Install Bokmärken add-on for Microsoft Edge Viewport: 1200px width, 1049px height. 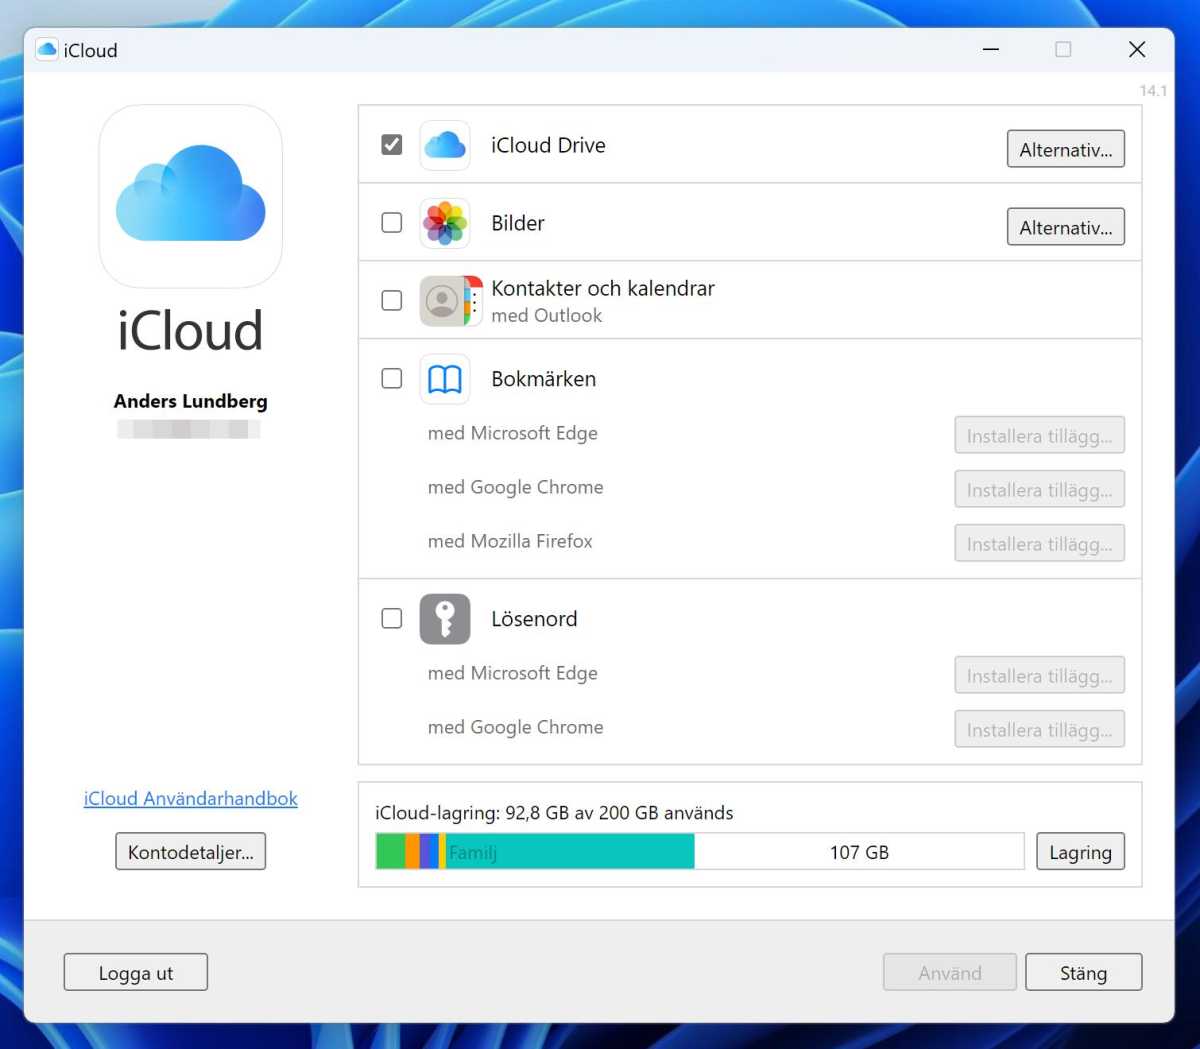click(x=1040, y=435)
